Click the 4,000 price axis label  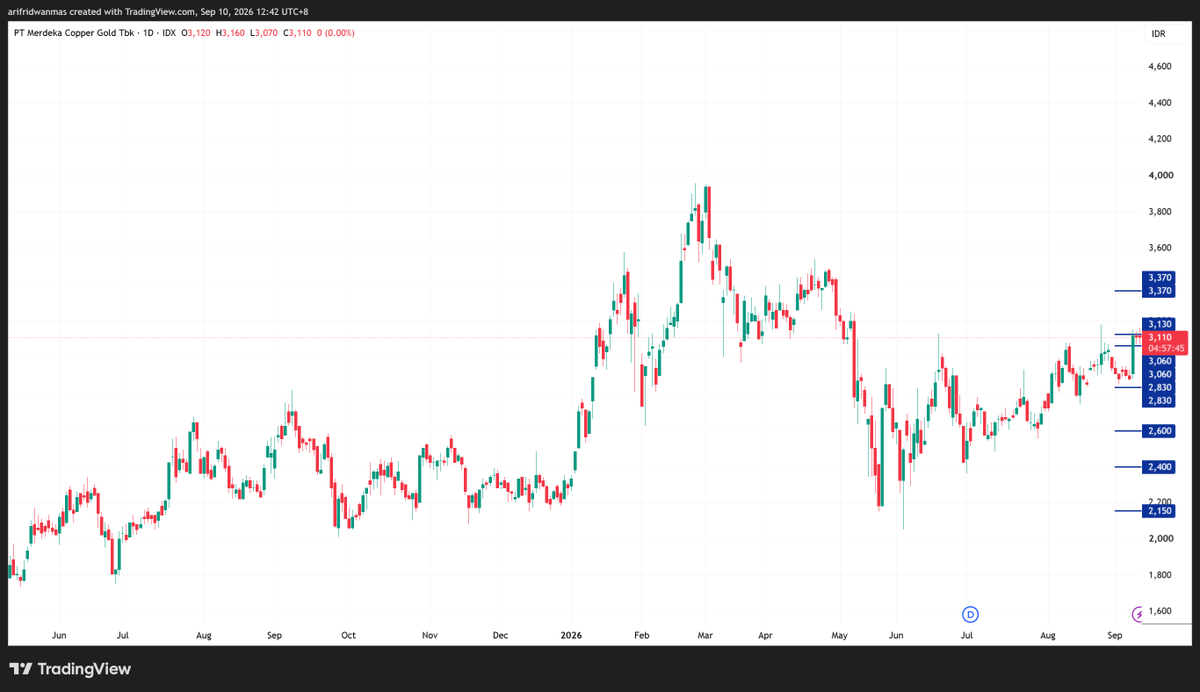[x=1160, y=175]
